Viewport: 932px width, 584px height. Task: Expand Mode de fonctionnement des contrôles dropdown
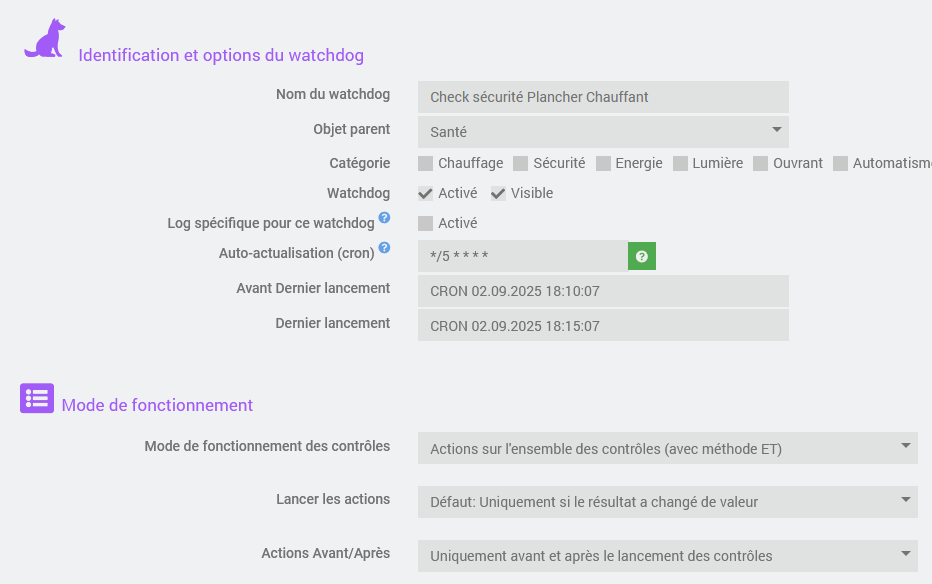click(x=667, y=448)
